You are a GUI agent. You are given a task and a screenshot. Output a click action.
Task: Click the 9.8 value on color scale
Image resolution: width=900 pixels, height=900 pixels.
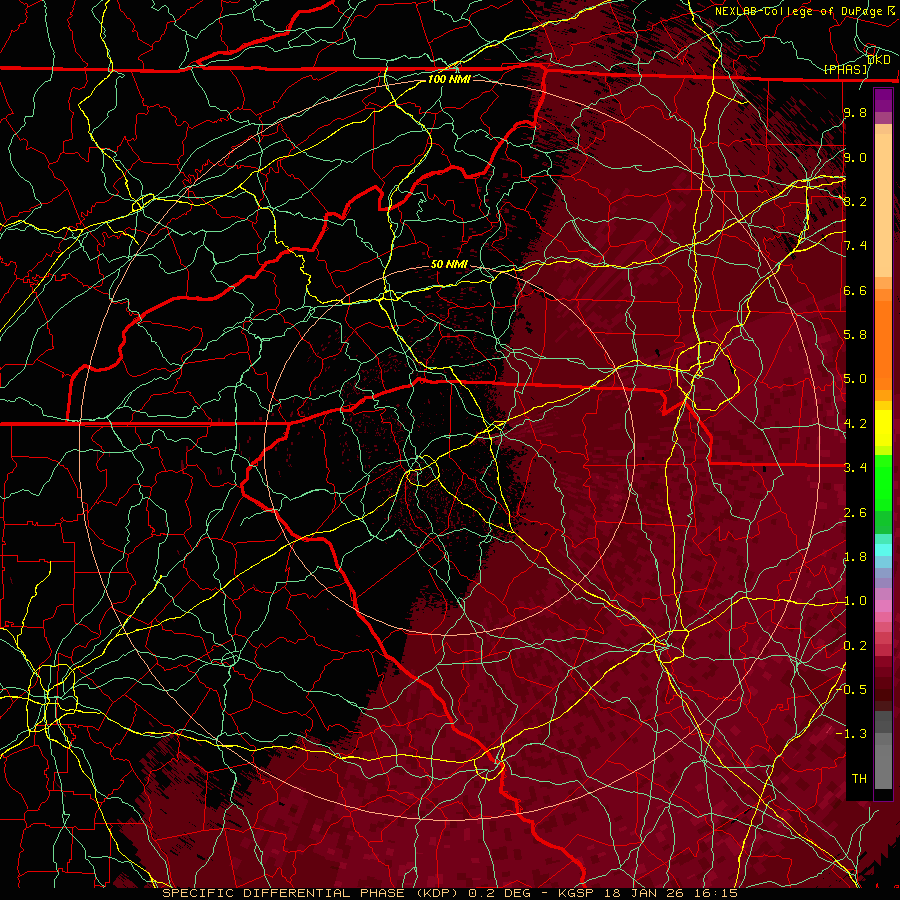[855, 113]
